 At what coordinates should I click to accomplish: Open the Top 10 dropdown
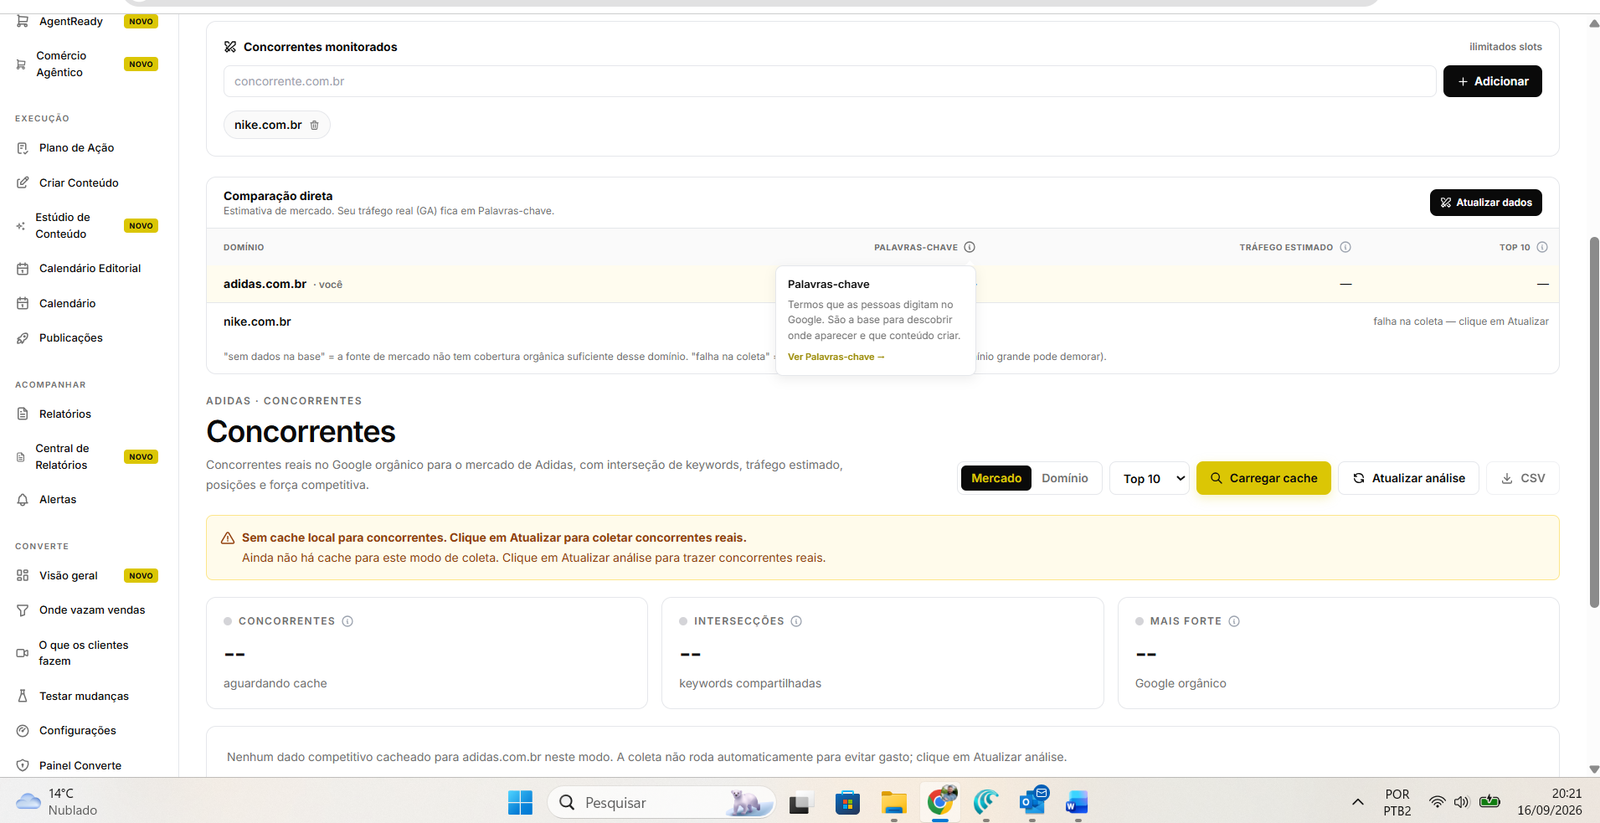pyautogui.click(x=1149, y=478)
